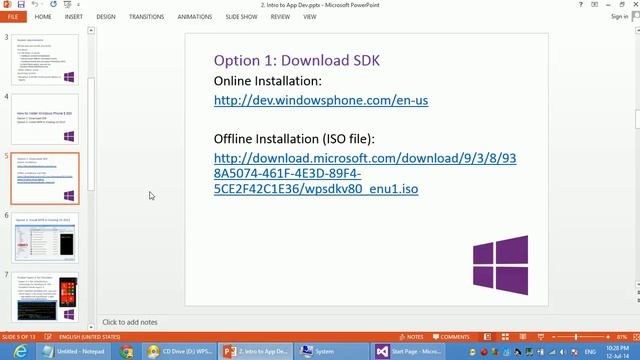The height and width of the screenshot is (360, 640).
Task: Switch to CD Drive (D:) window in taskbar
Action: (180, 351)
